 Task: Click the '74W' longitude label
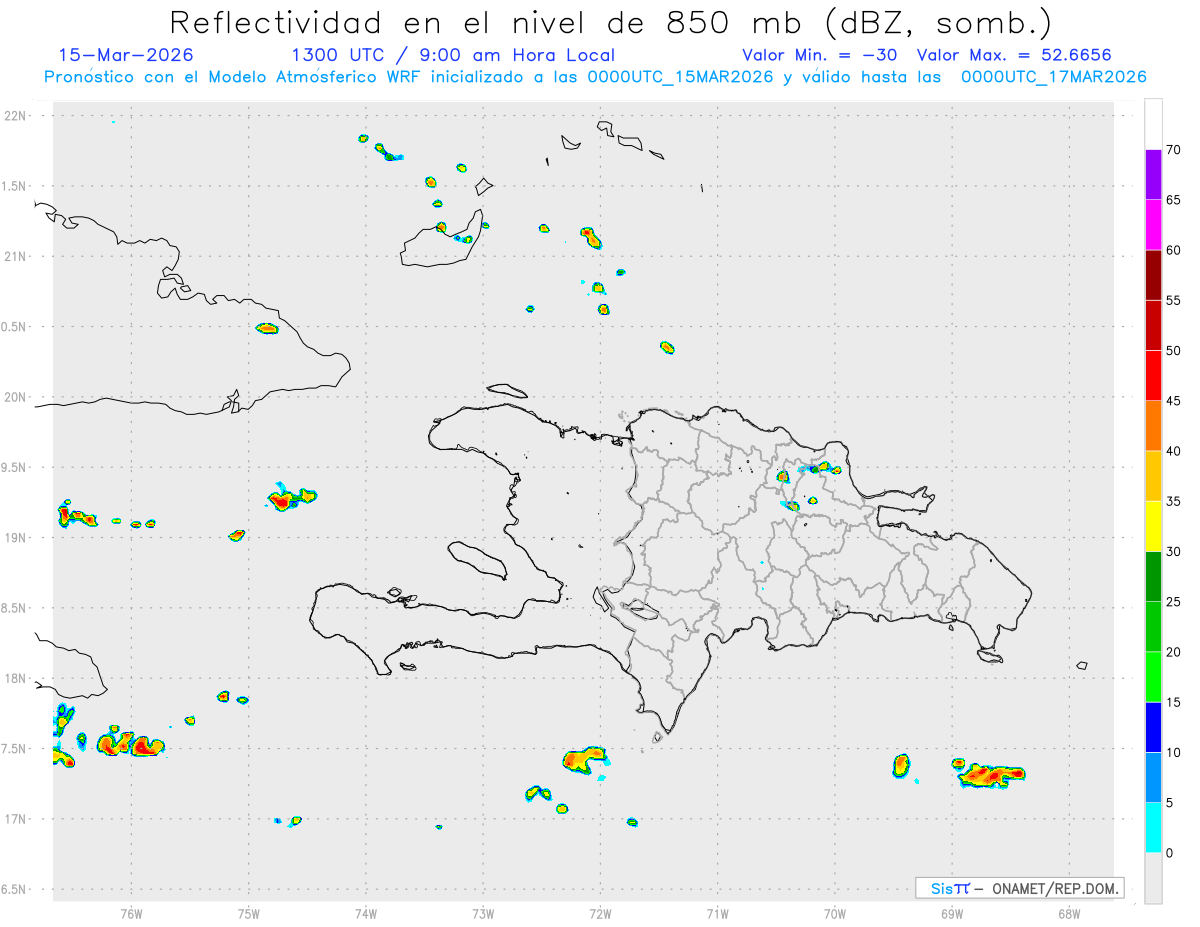366,914
